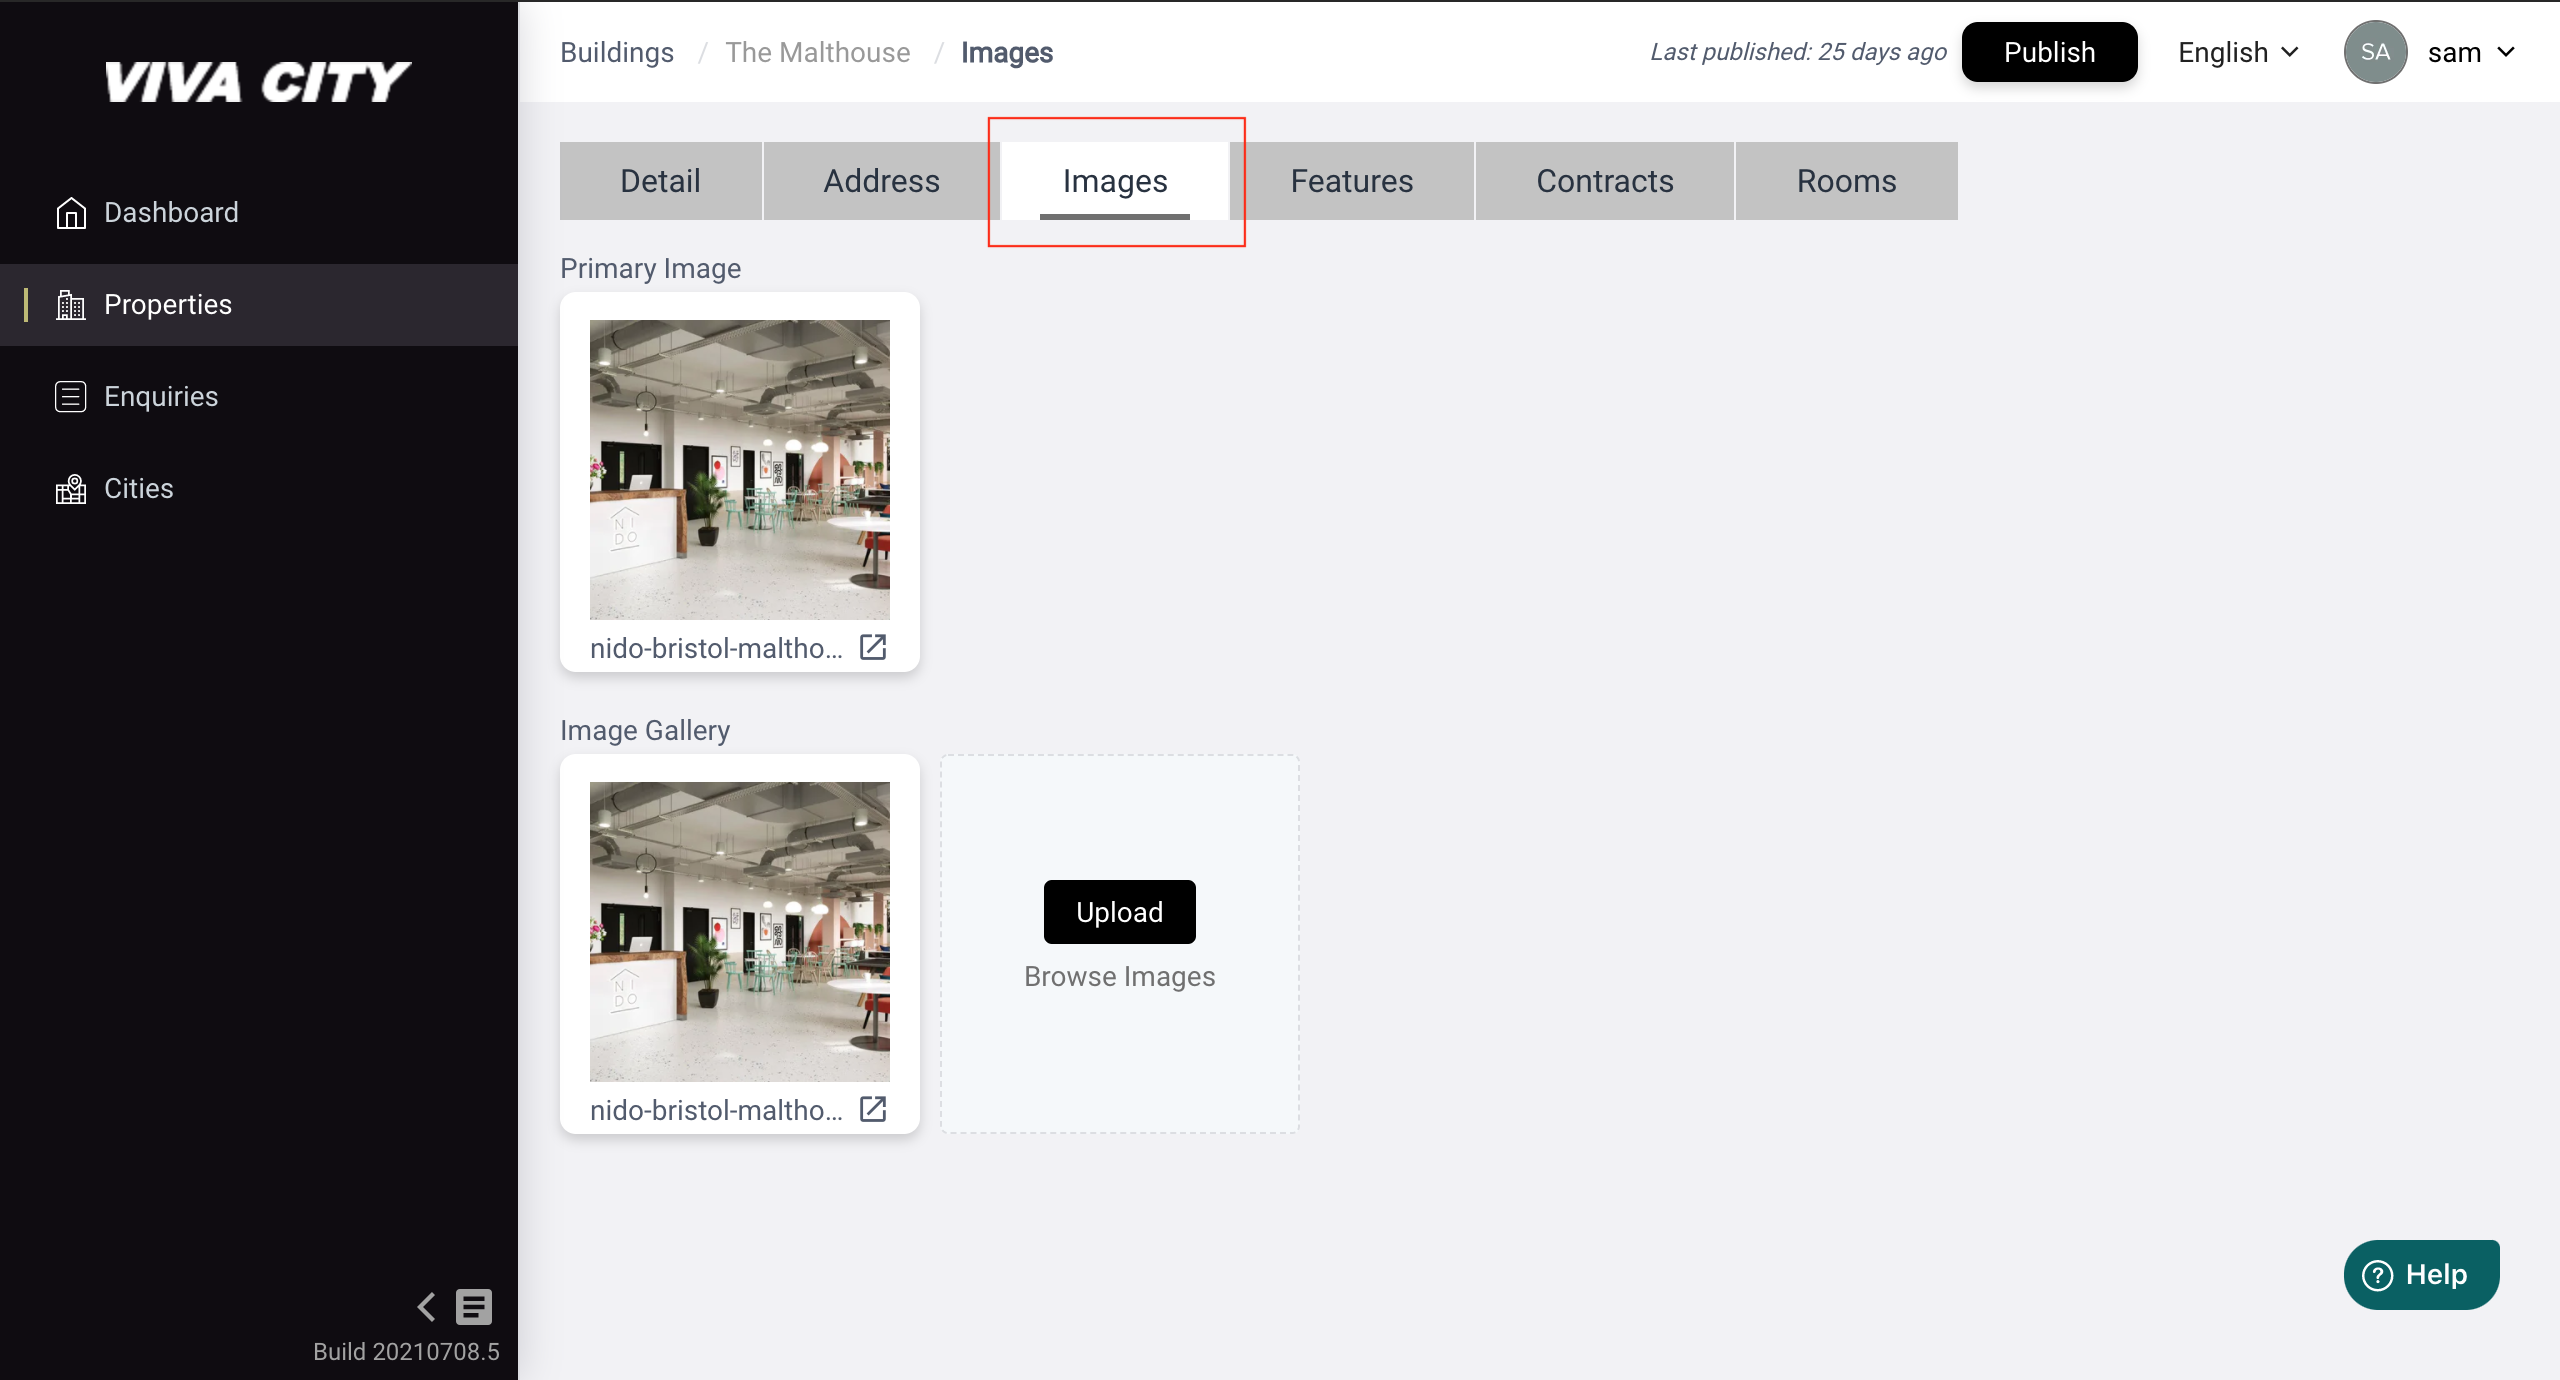
Task: Switch to the Features tab
Action: (1351, 181)
